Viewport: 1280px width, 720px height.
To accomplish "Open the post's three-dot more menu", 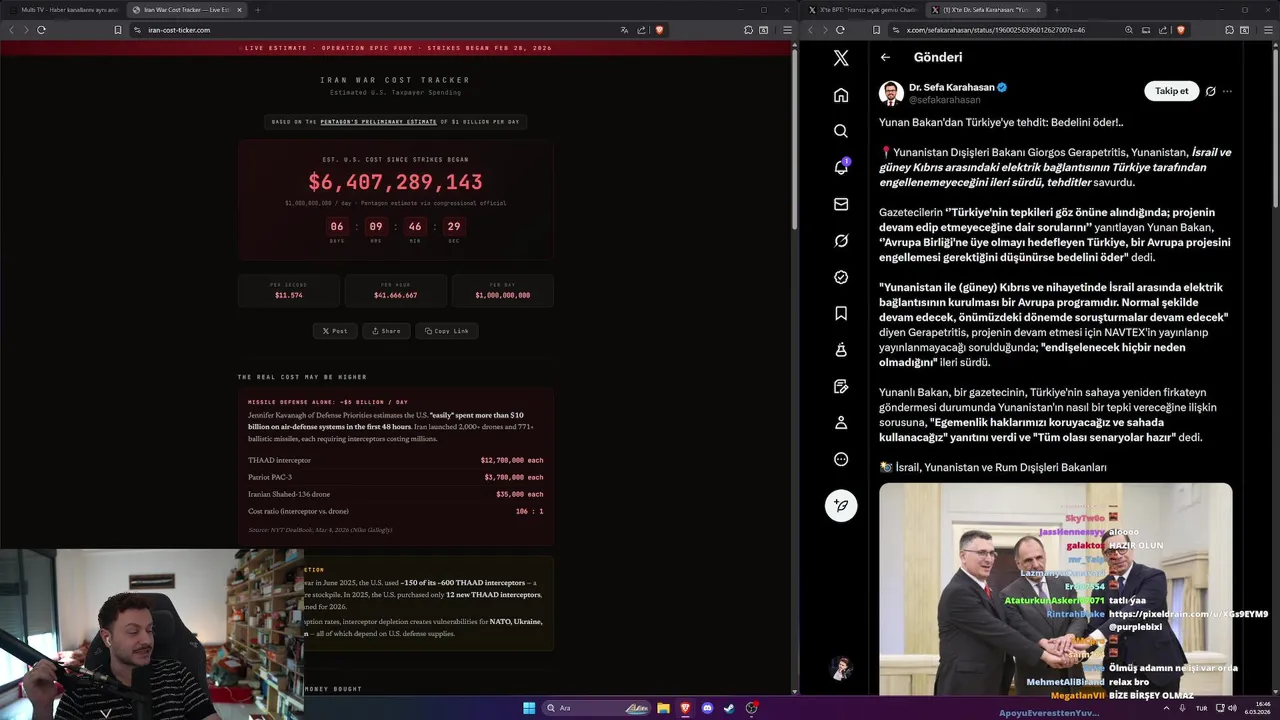I will [1227, 91].
